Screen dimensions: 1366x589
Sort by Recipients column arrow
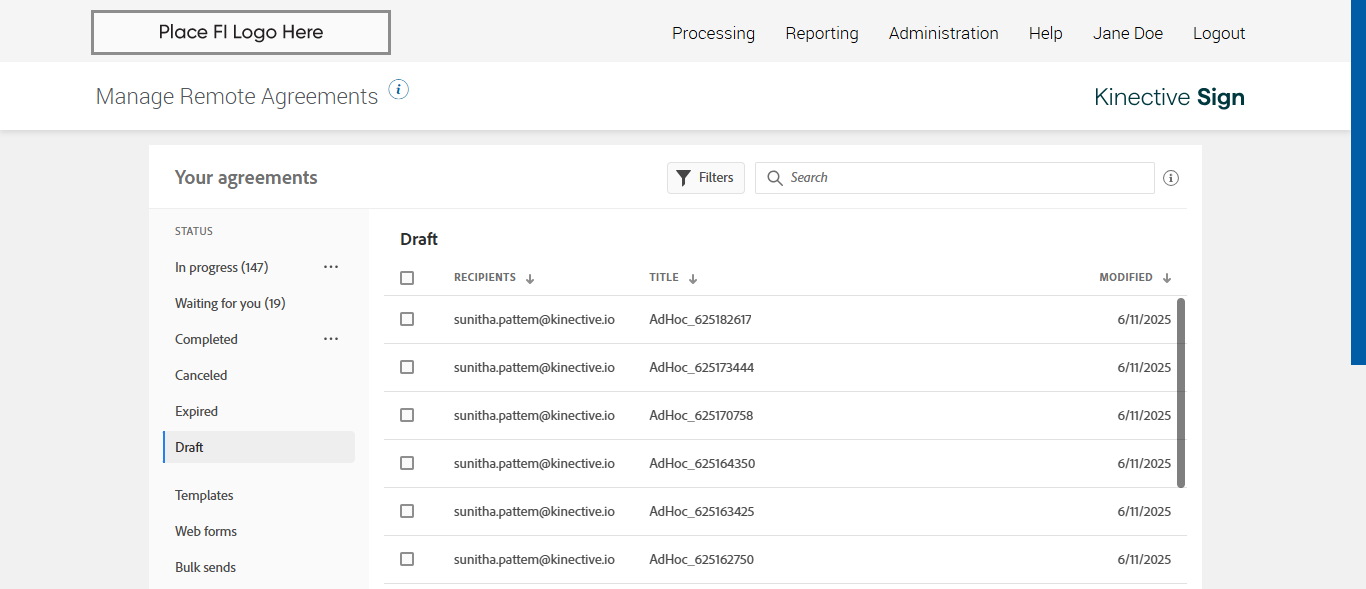pos(530,279)
